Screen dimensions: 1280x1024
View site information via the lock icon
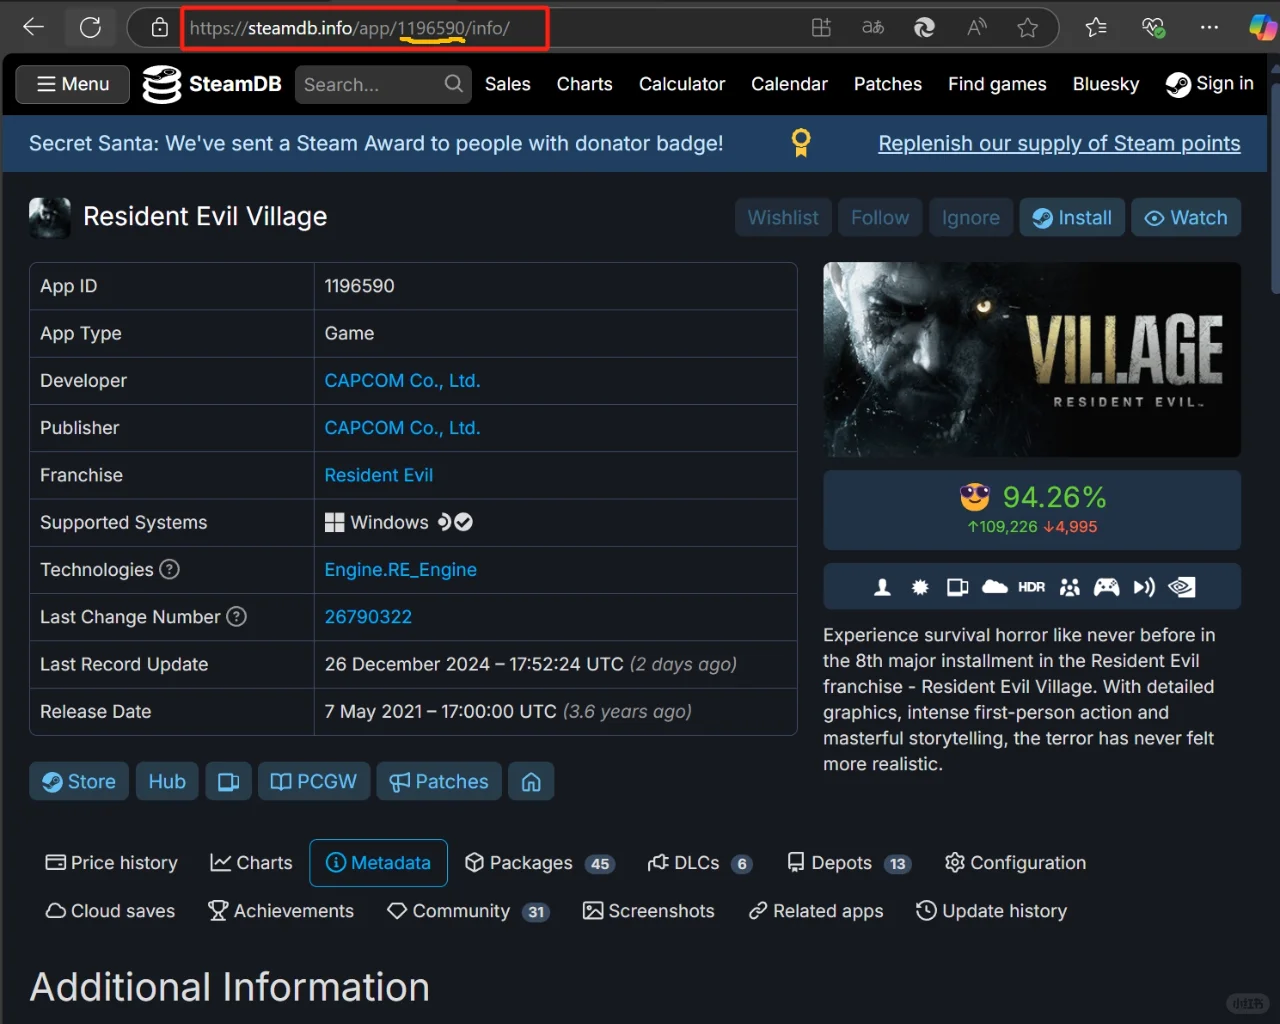(159, 28)
